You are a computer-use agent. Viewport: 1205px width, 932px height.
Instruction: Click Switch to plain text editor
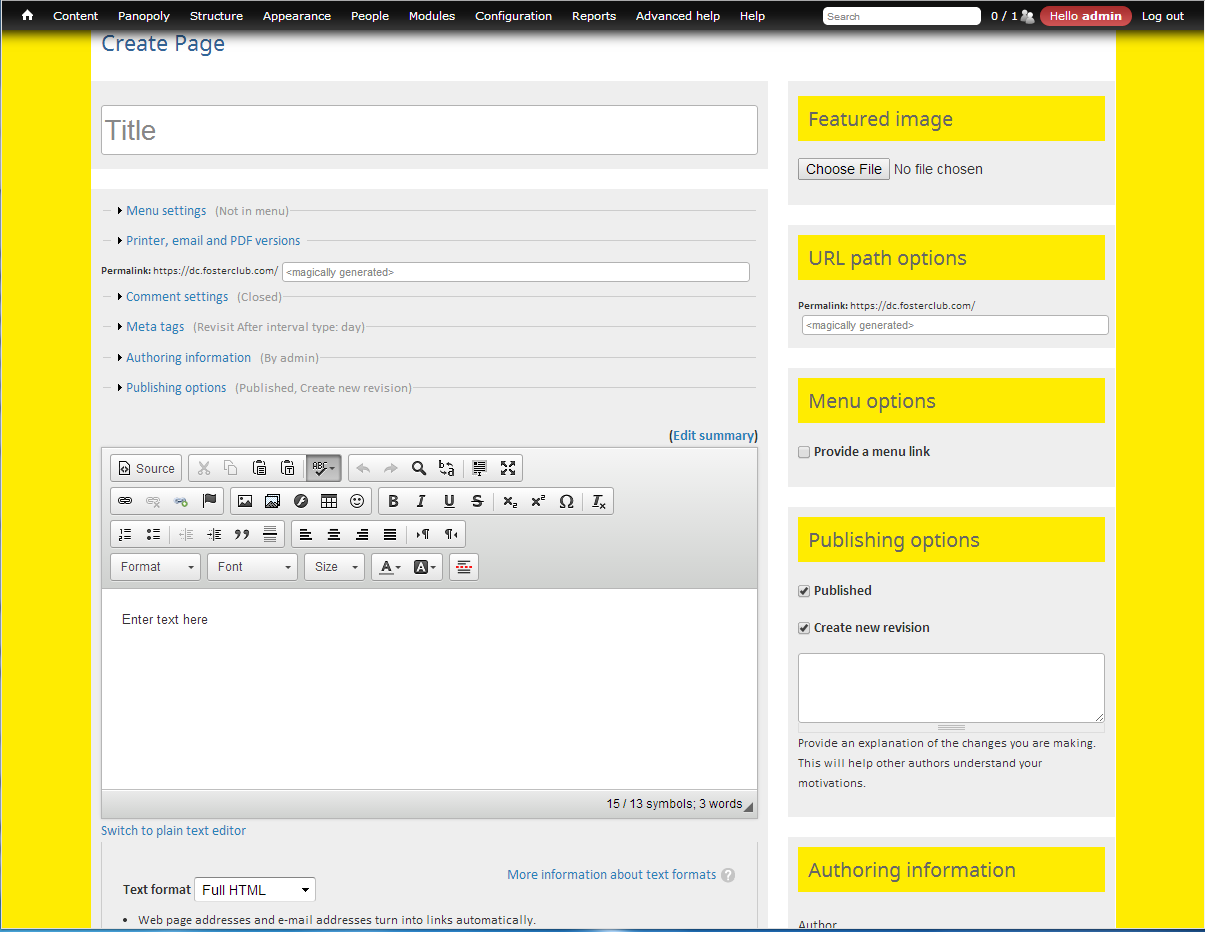173,830
